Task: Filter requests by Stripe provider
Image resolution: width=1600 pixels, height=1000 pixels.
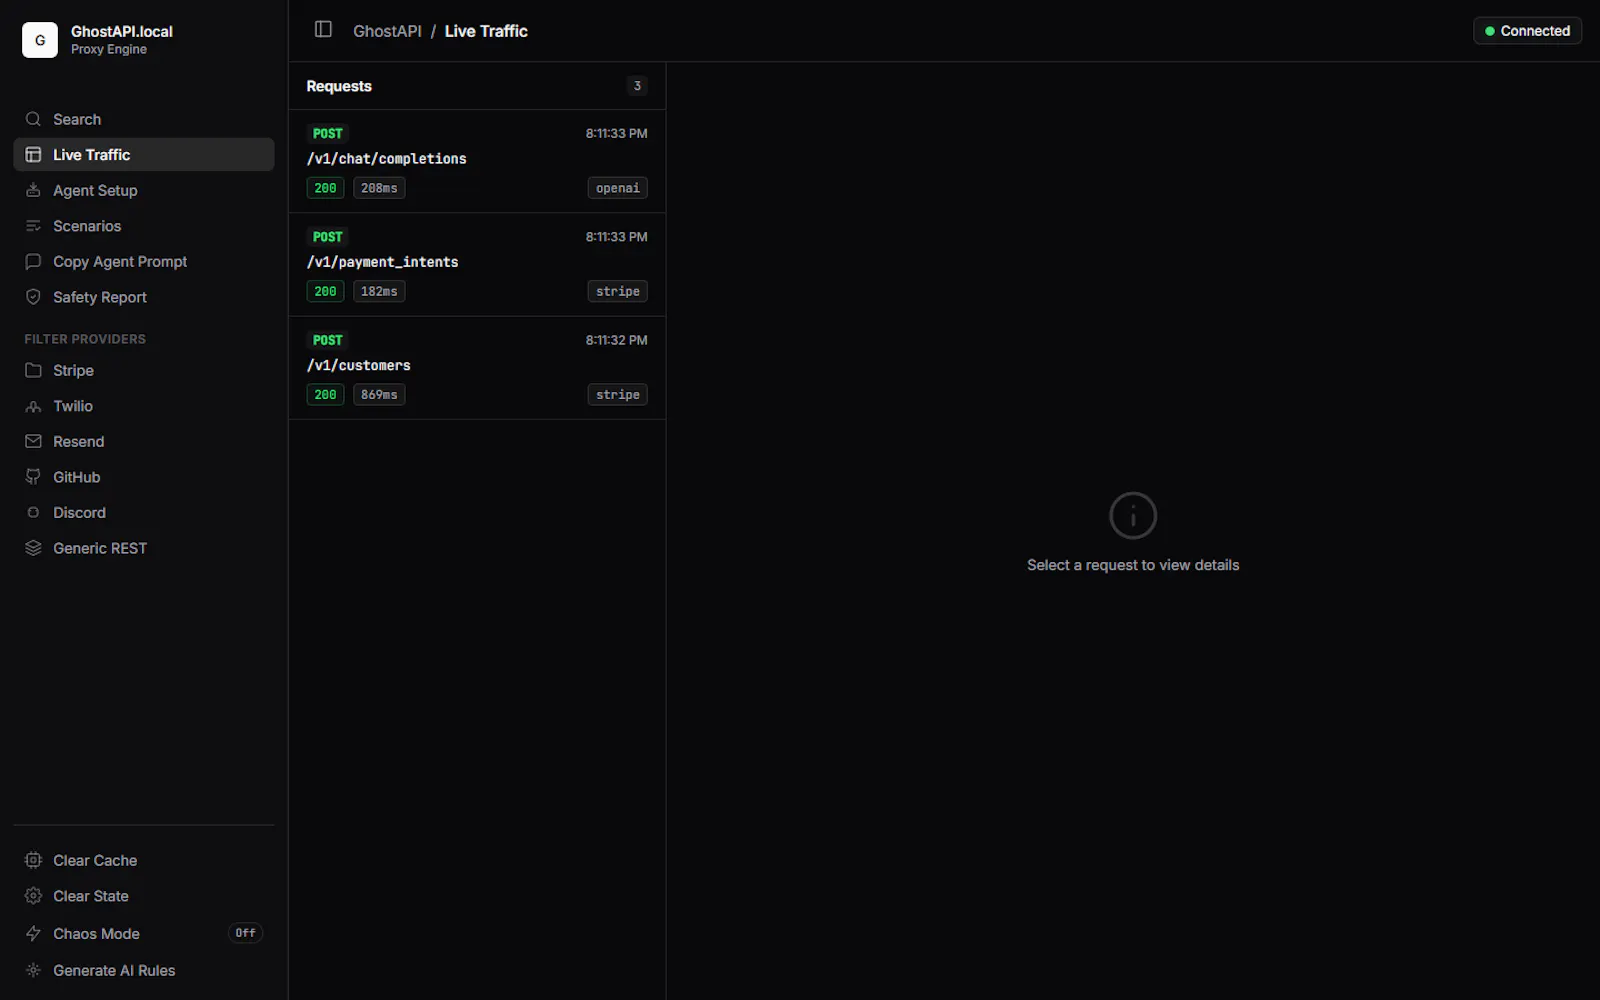Action: tap(144, 370)
